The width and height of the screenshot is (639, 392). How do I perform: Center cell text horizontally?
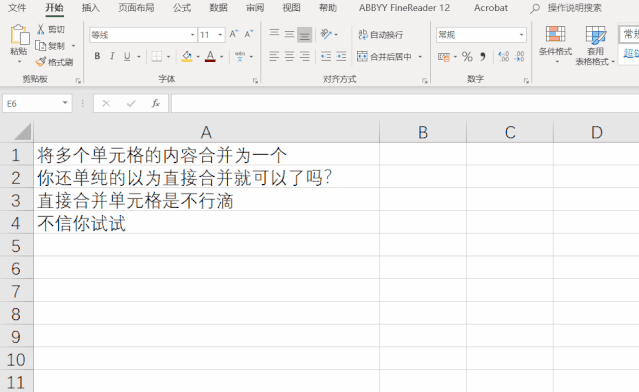tap(289, 56)
